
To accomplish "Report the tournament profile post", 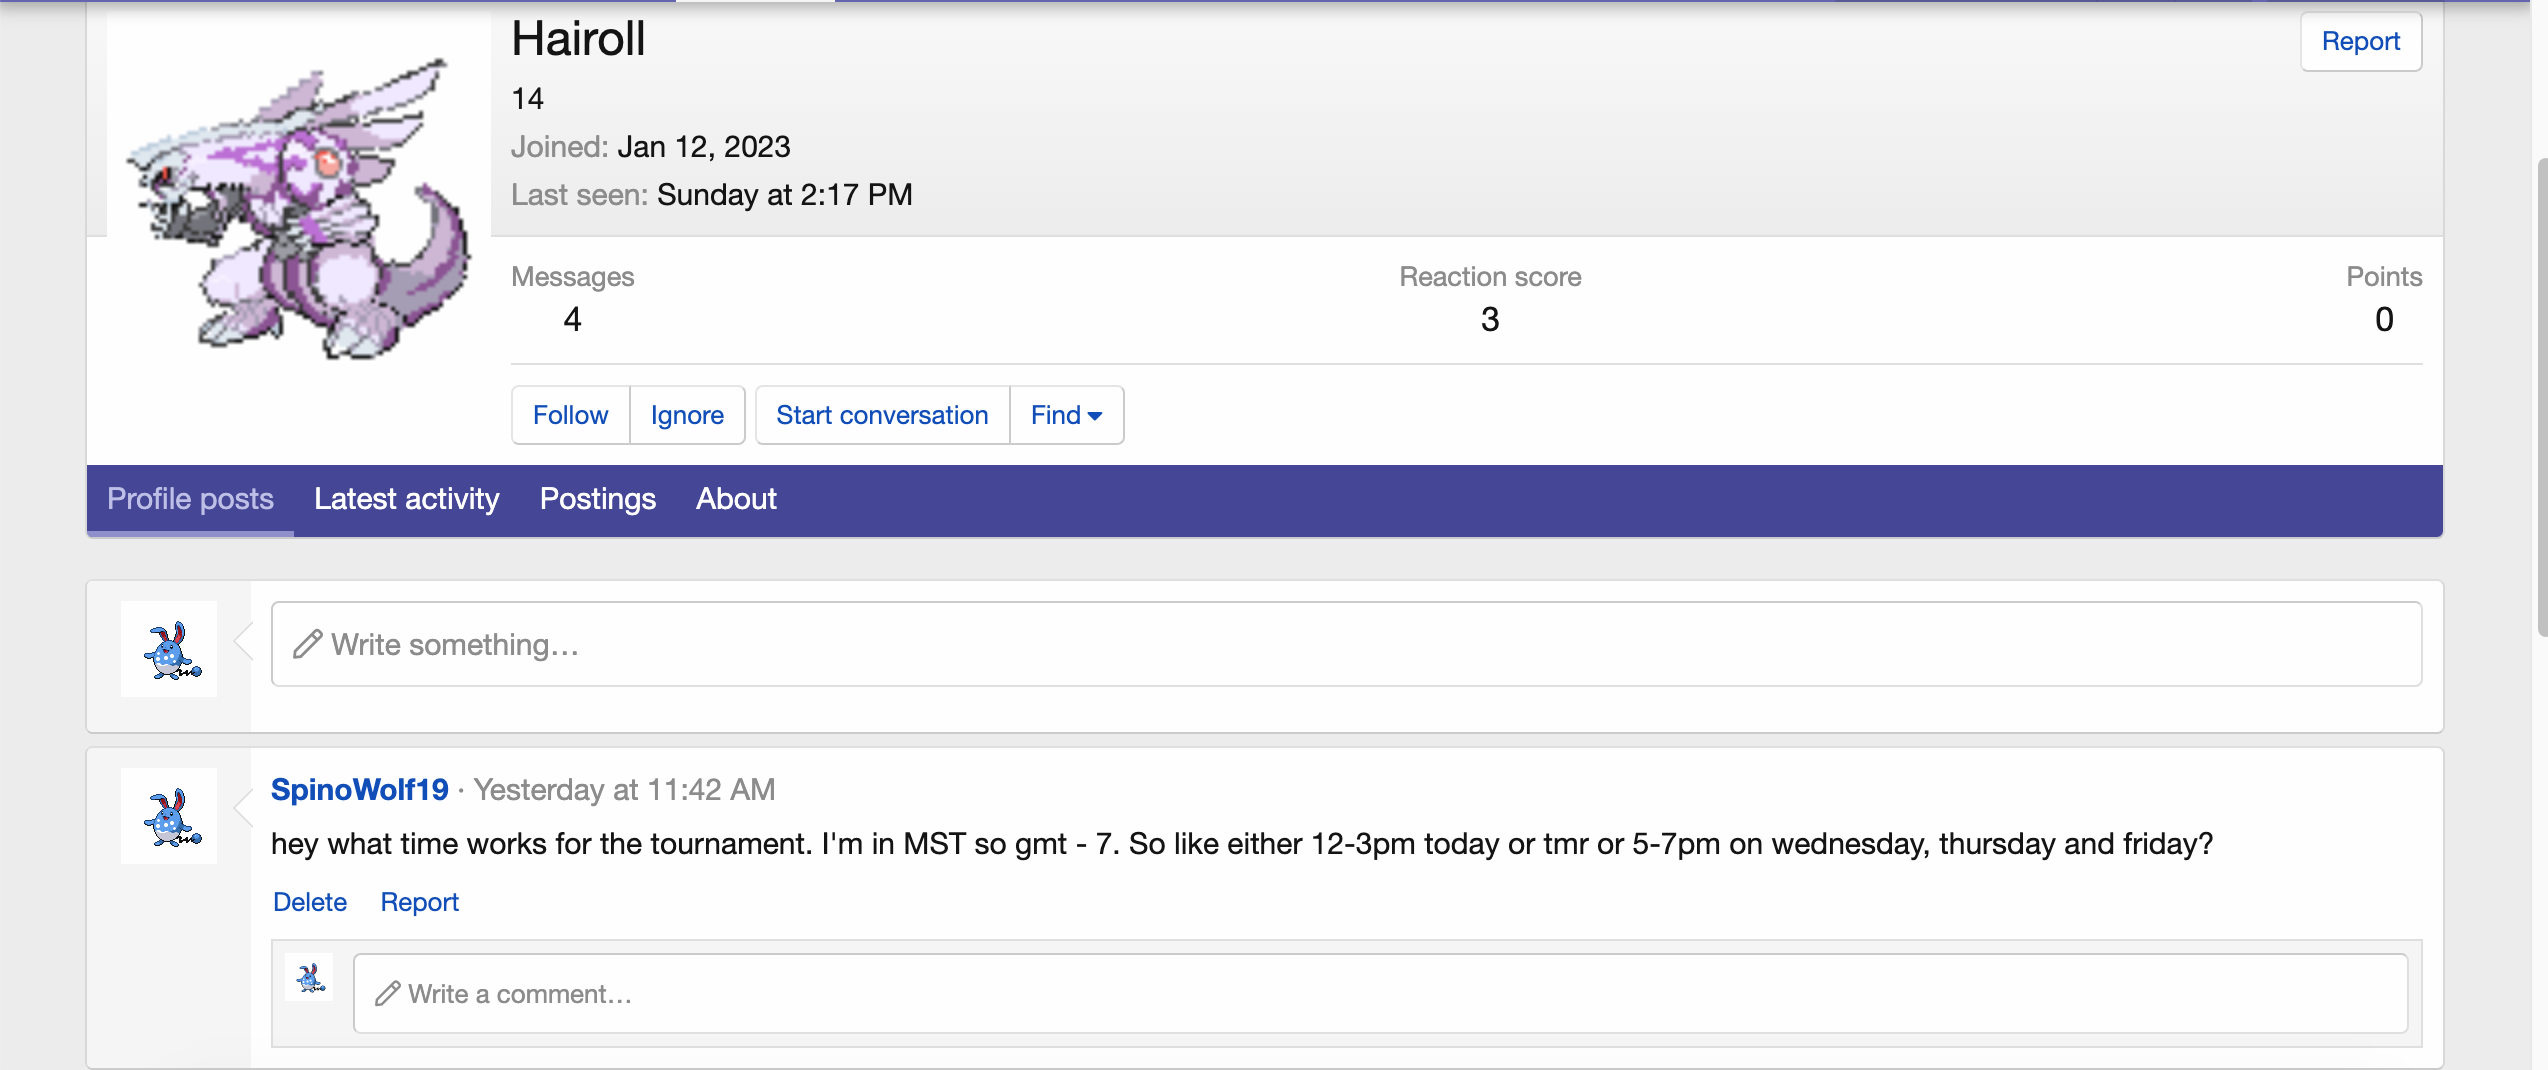I will [x=419, y=902].
